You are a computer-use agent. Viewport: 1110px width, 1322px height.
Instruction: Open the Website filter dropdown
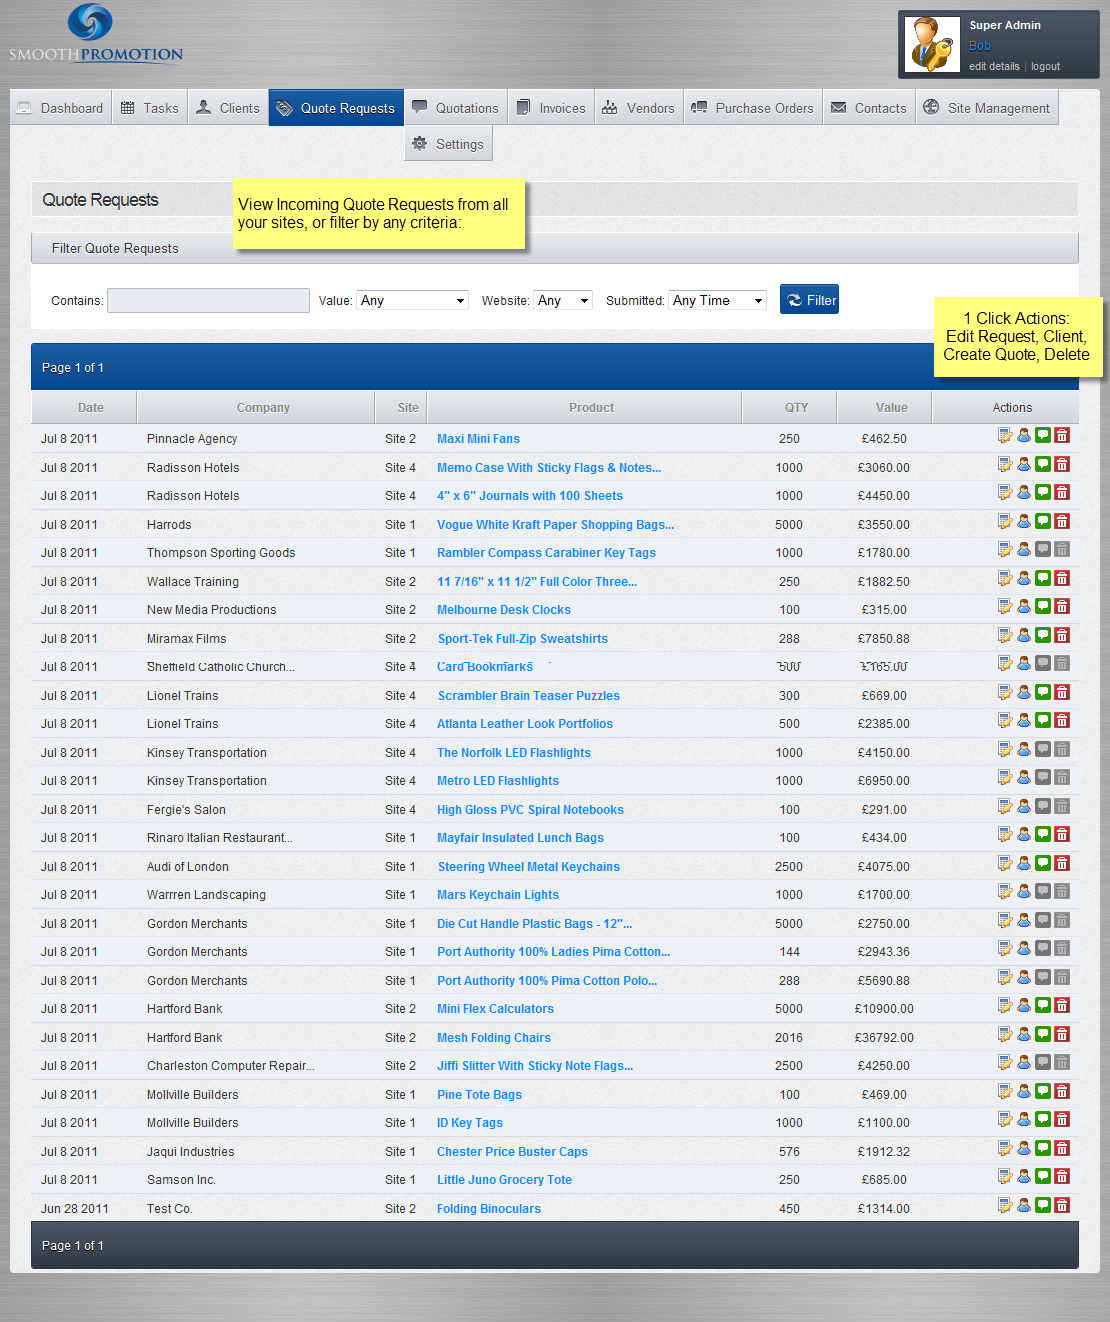tap(563, 300)
